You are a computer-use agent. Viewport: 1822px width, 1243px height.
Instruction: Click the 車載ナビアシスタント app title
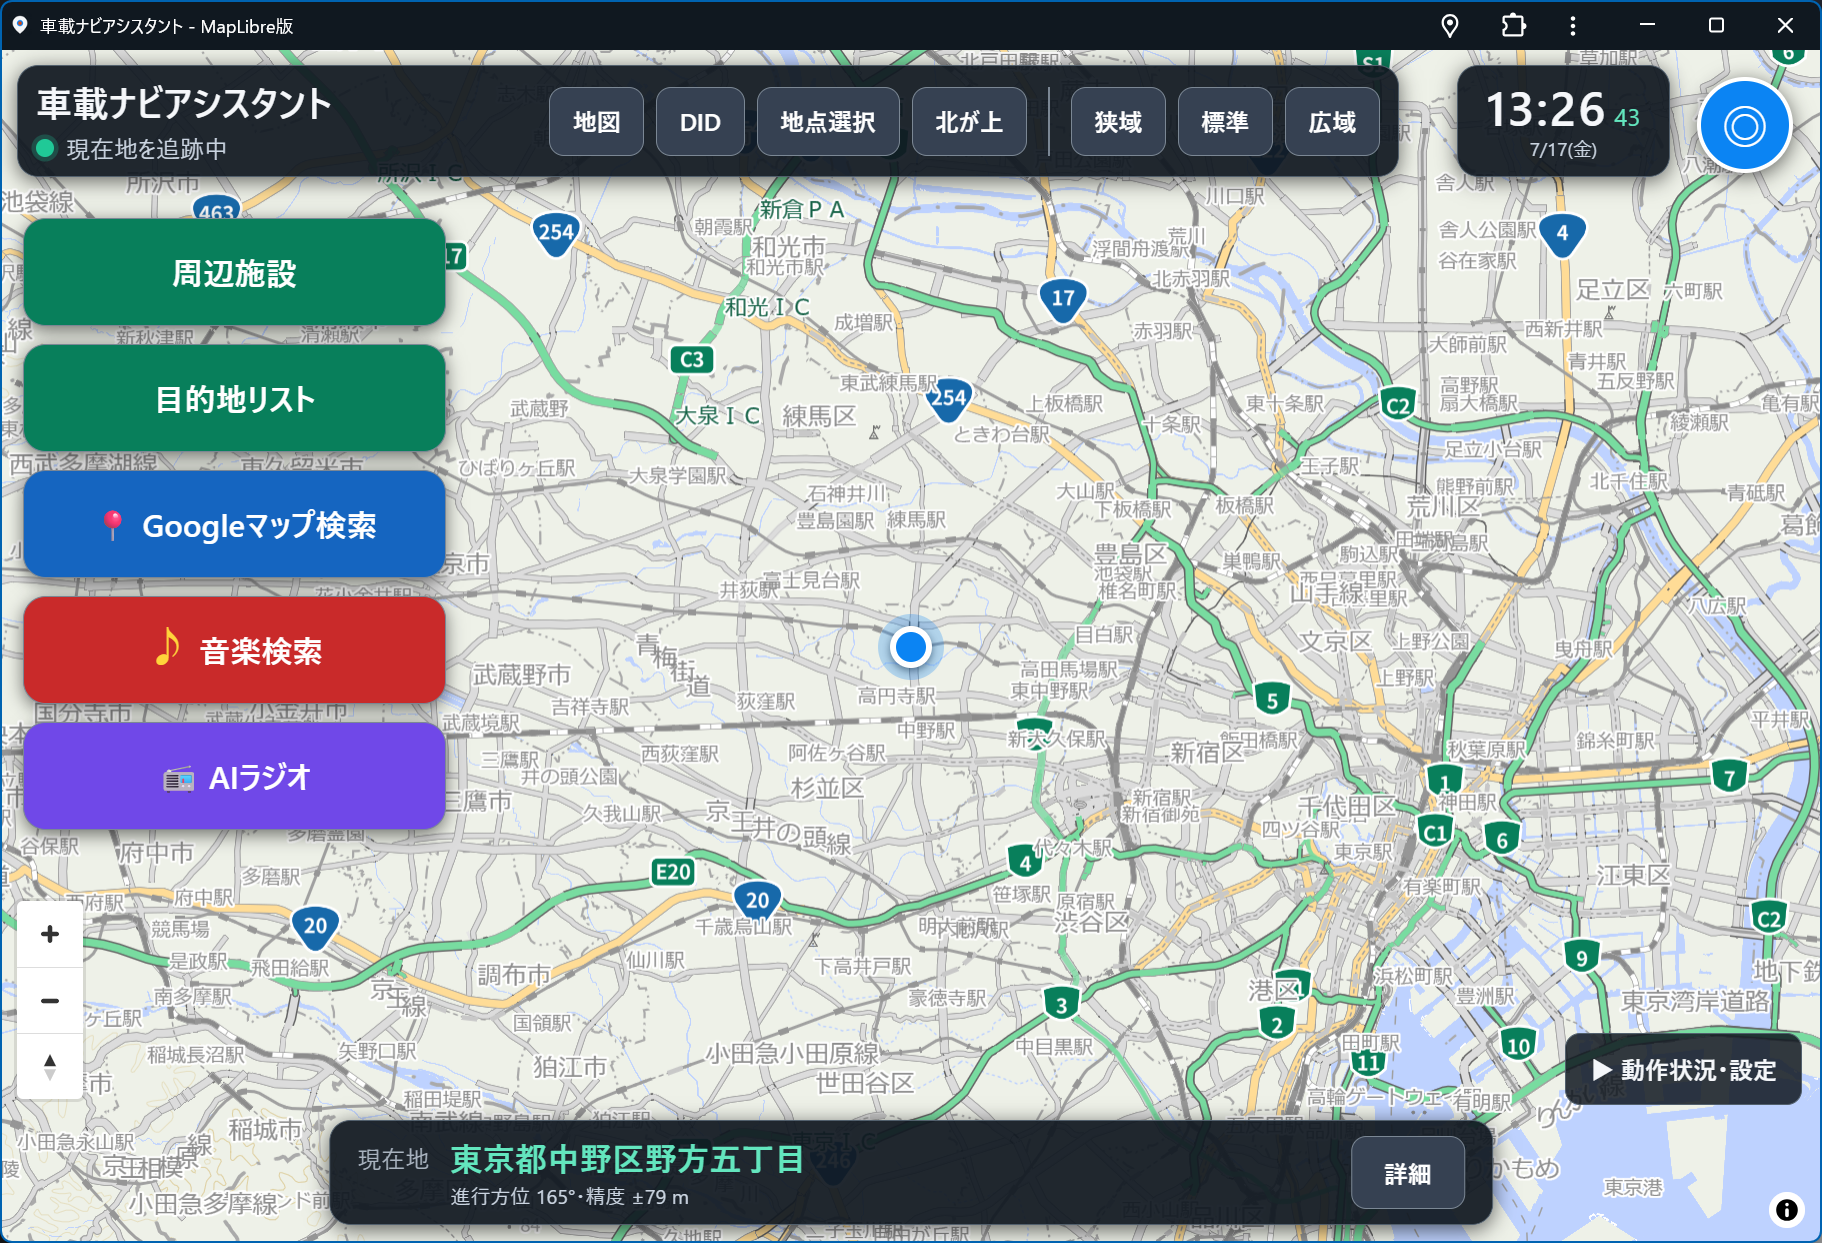[x=184, y=104]
